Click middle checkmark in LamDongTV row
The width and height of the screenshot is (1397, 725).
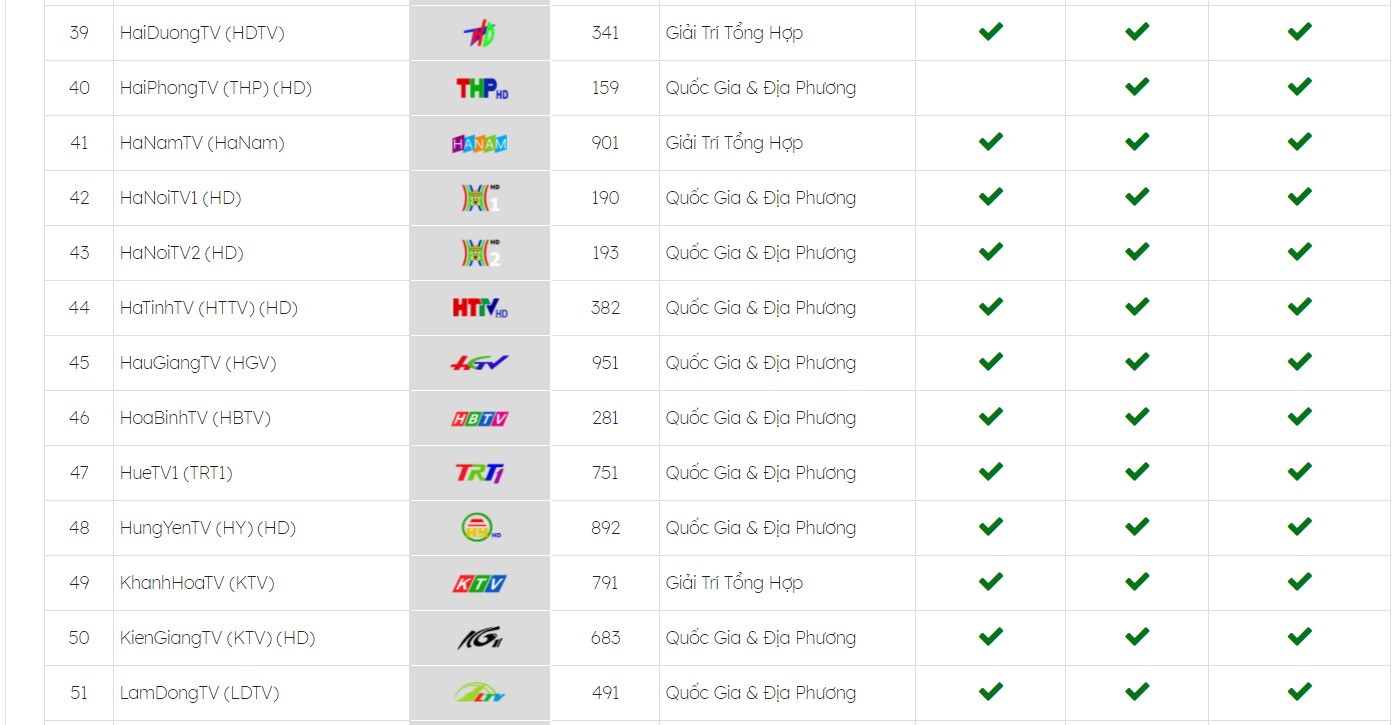pos(1137,692)
